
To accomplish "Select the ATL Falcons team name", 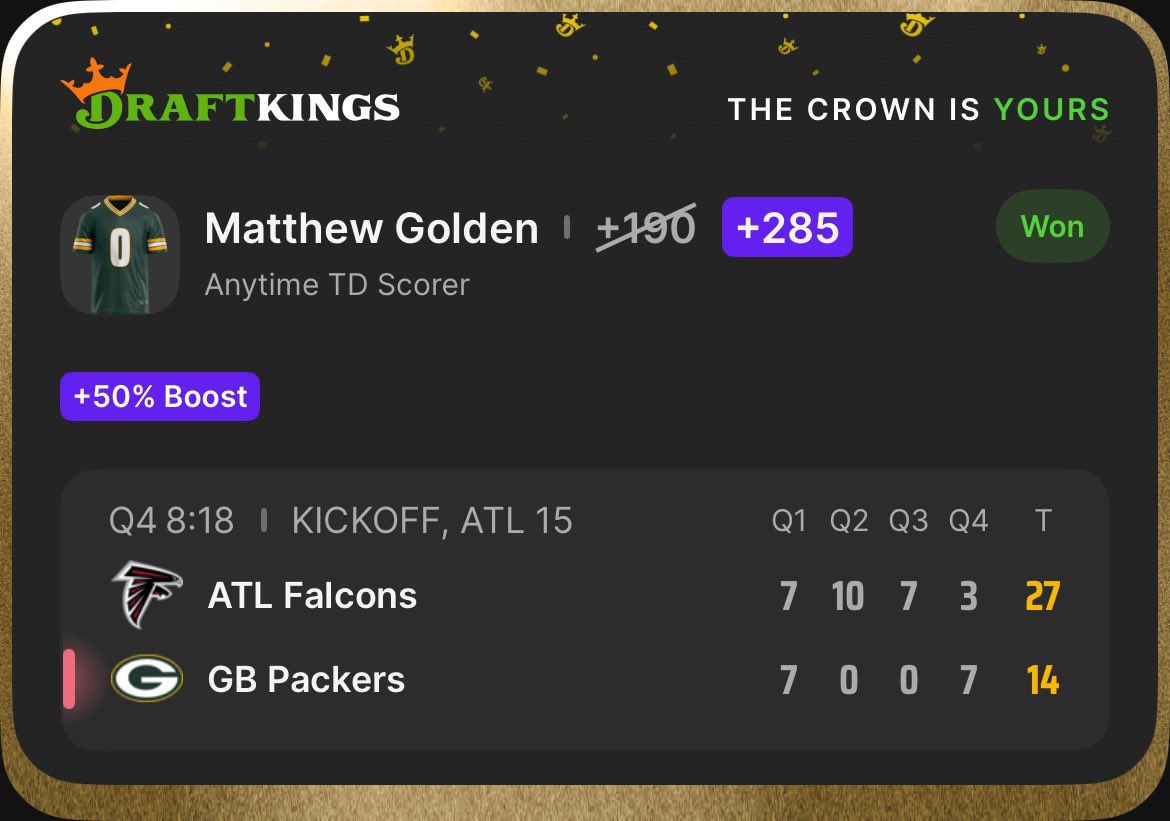I will pos(312,596).
